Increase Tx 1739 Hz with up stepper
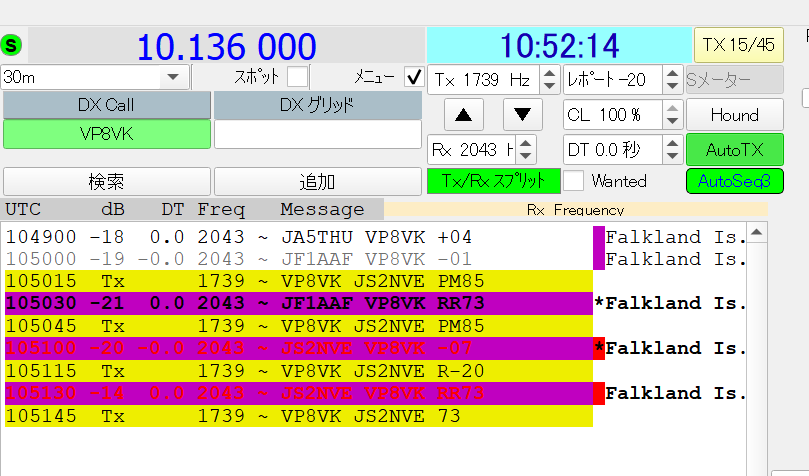 tap(549, 74)
